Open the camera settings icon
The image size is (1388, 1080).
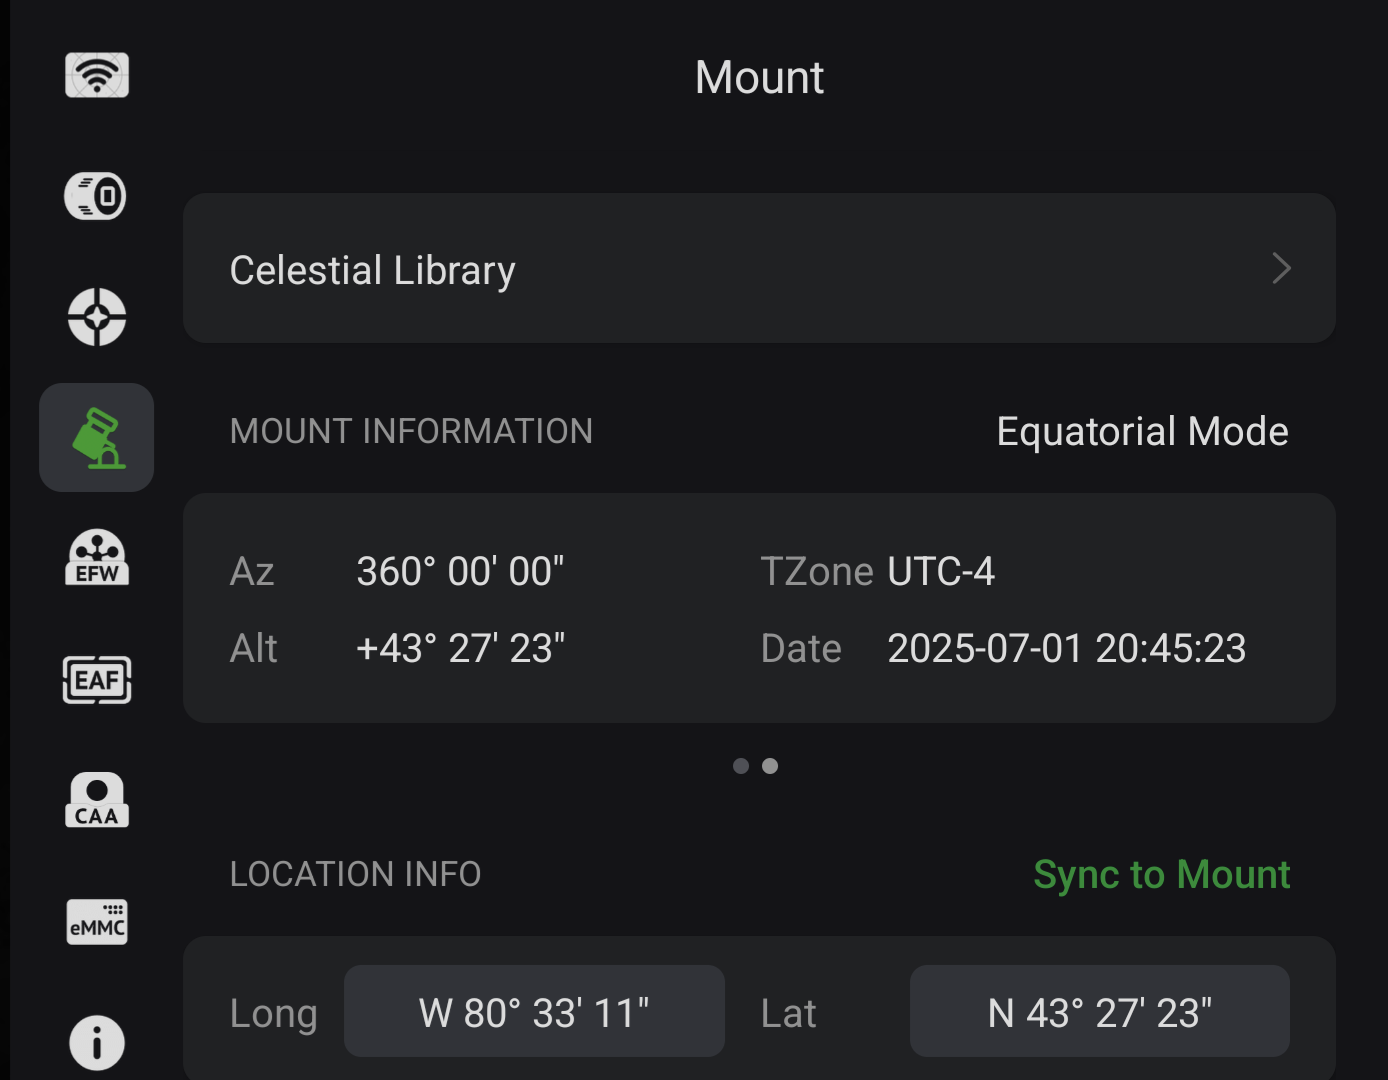96,196
